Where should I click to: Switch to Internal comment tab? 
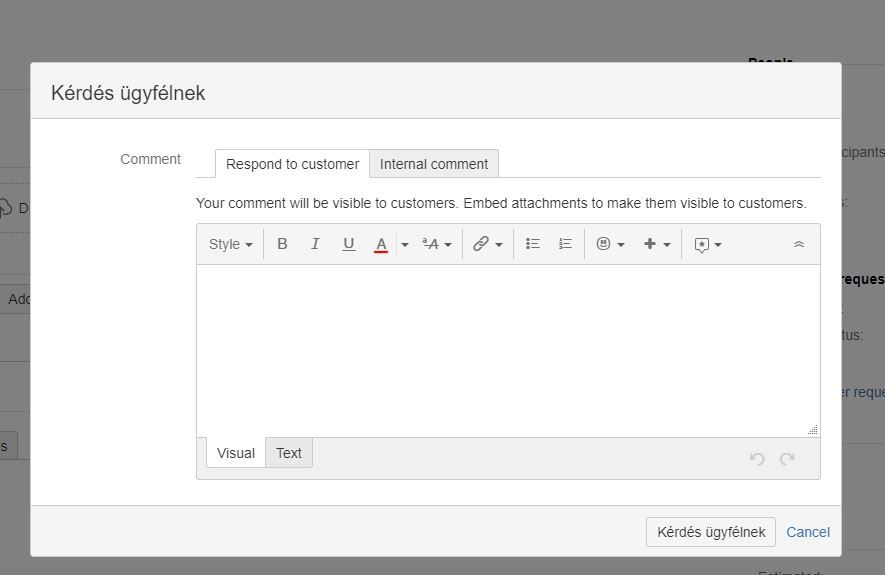pyautogui.click(x=433, y=164)
